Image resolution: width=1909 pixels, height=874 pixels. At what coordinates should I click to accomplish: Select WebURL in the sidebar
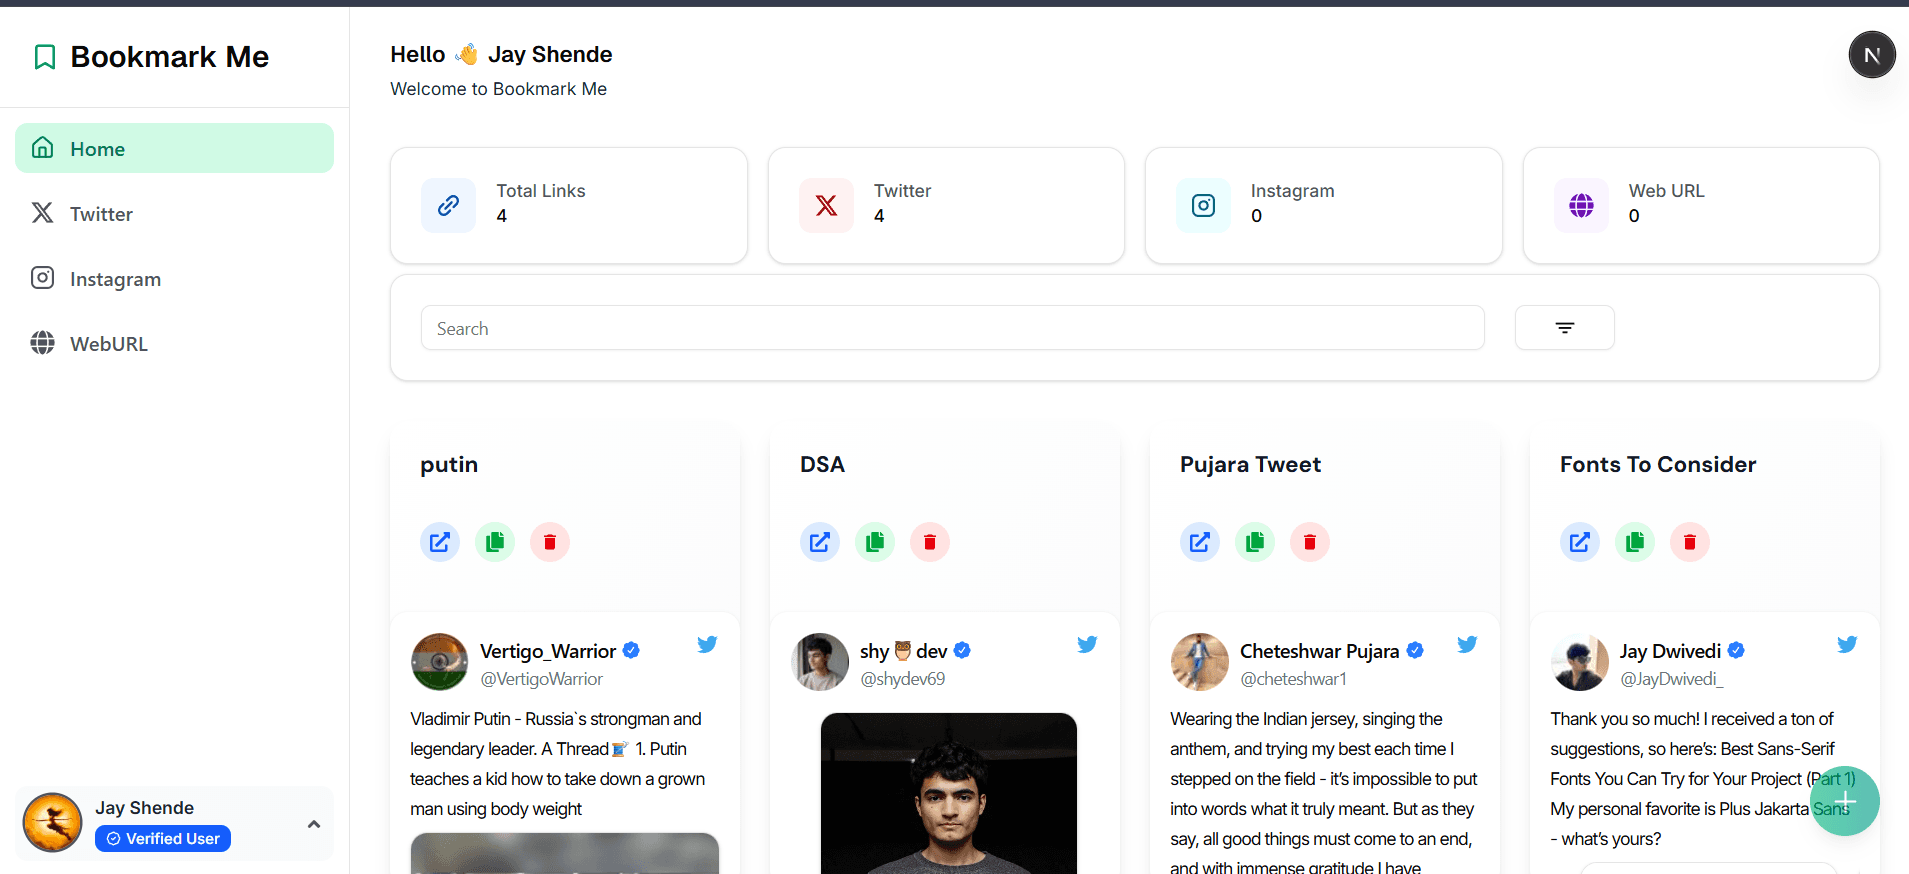coord(174,343)
